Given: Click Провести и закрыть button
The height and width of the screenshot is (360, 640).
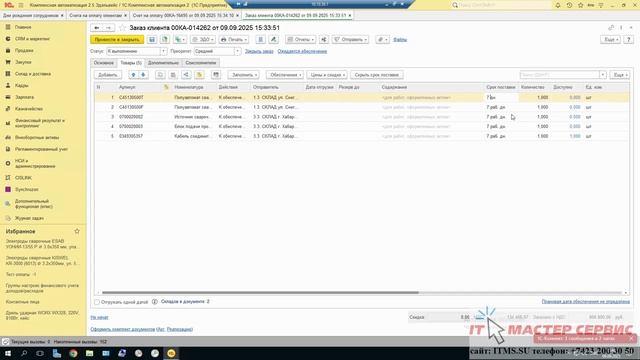Looking at the screenshot, I should 117,40.
